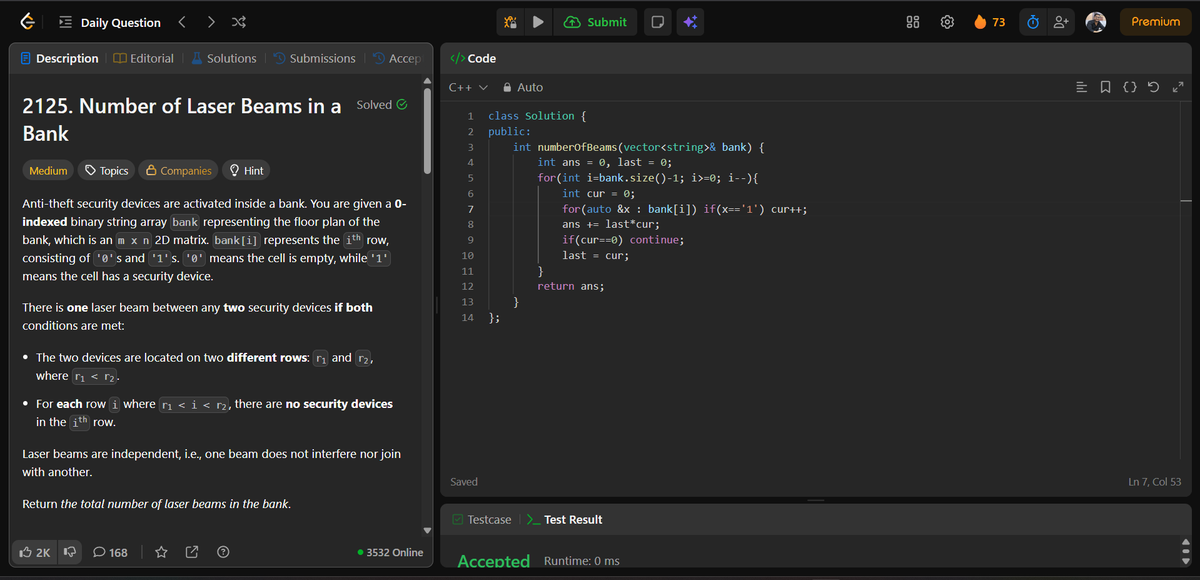Click the Accepted result text

(x=493, y=561)
